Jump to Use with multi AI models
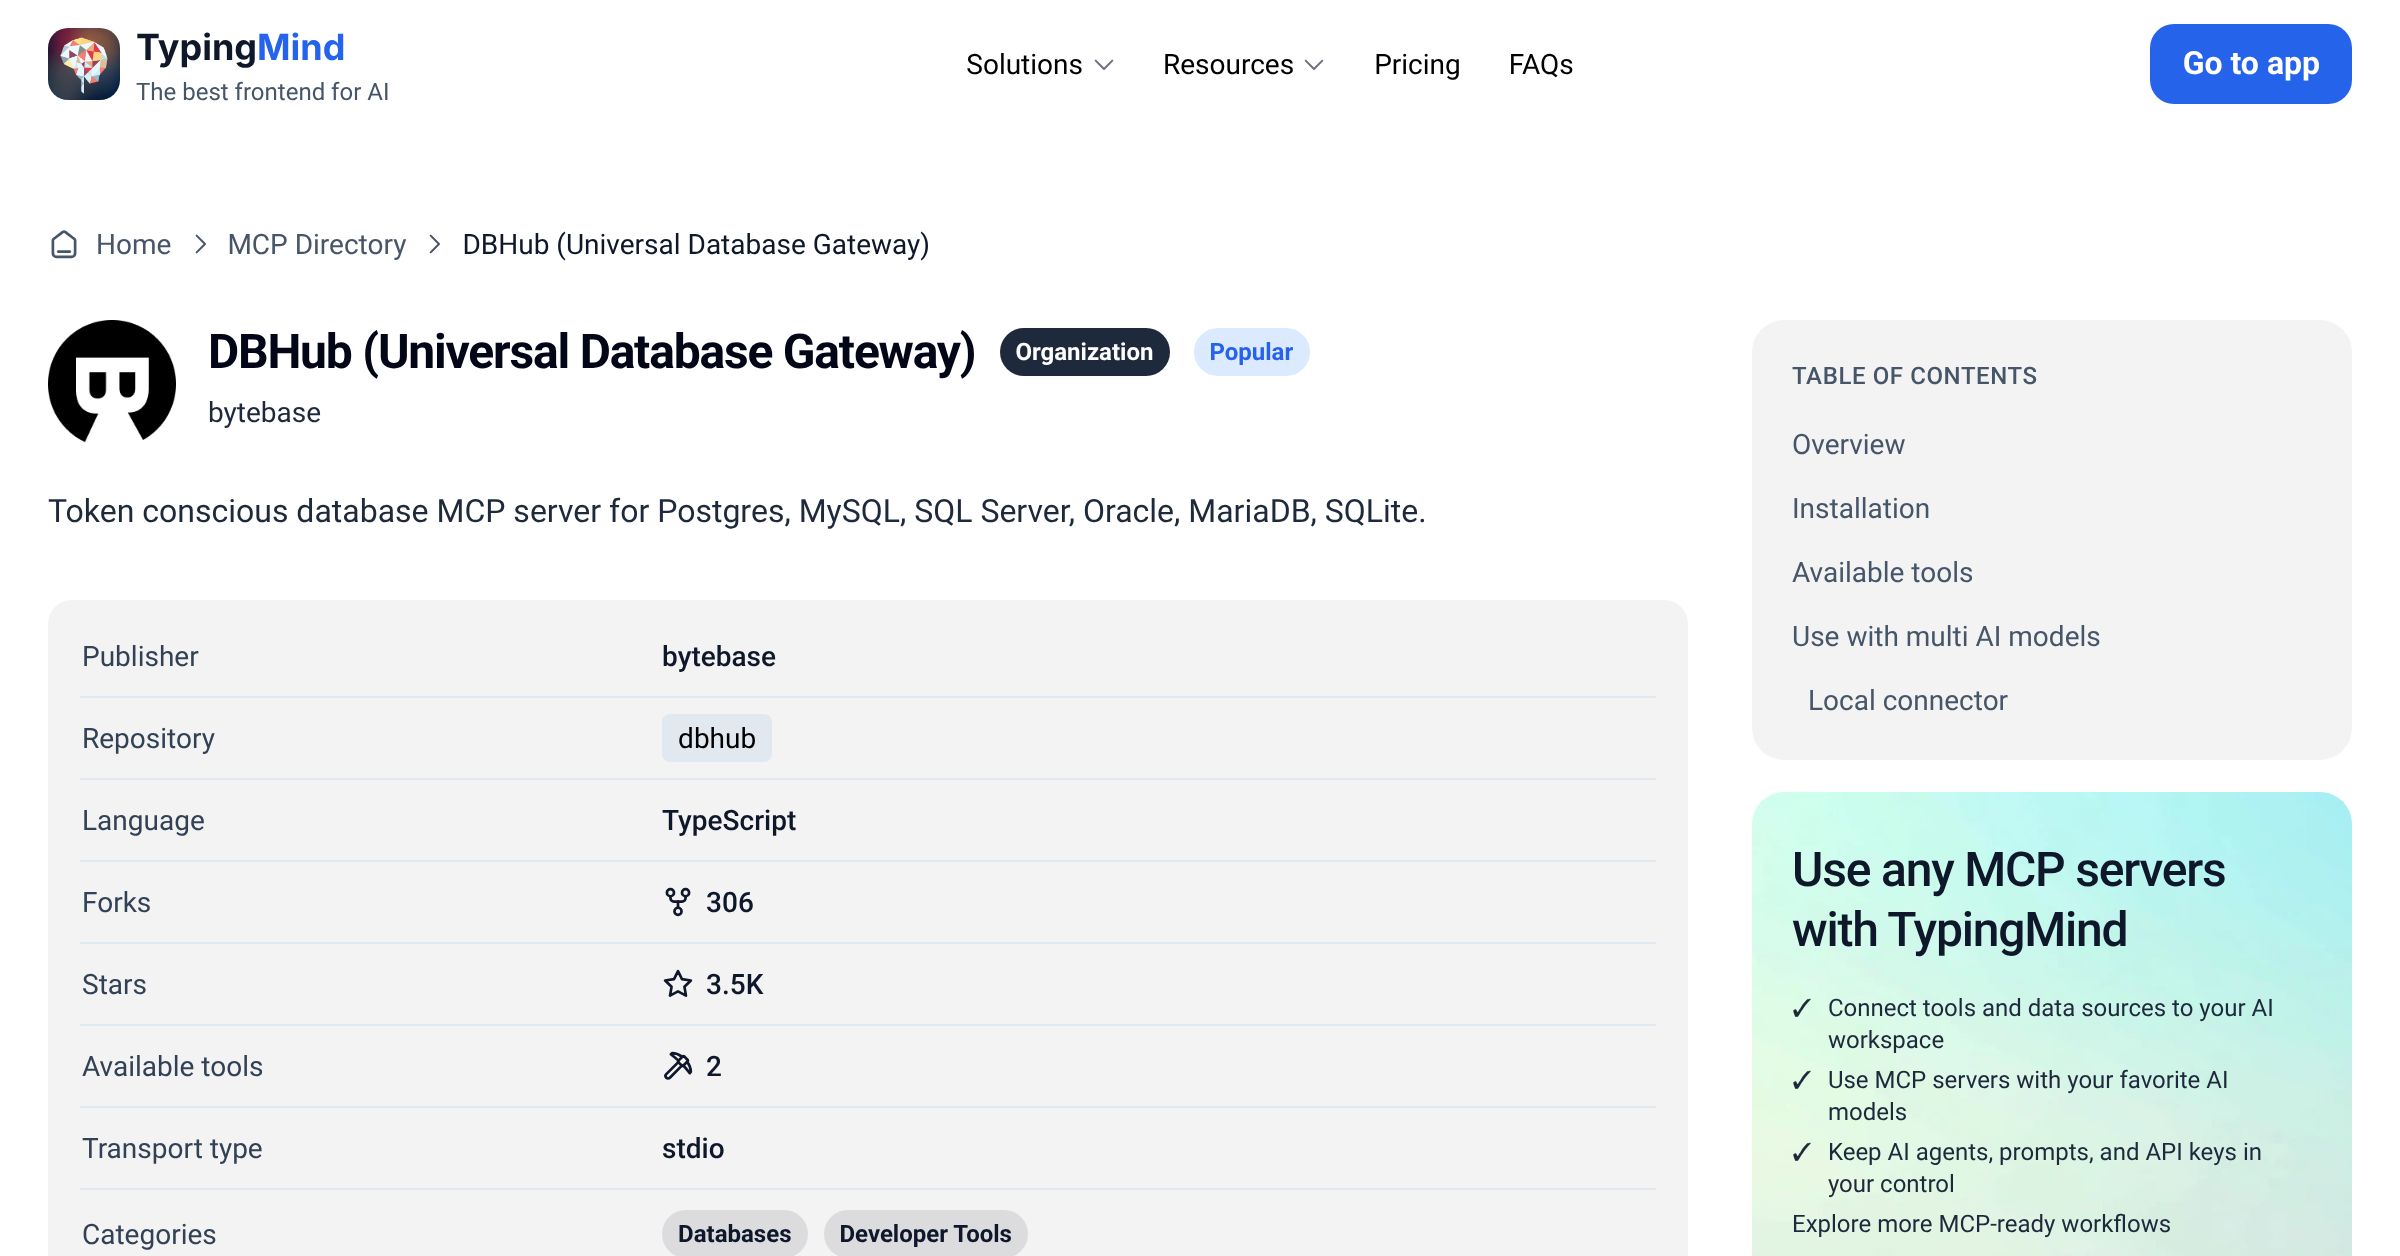This screenshot has width=2400, height=1256. (1945, 636)
